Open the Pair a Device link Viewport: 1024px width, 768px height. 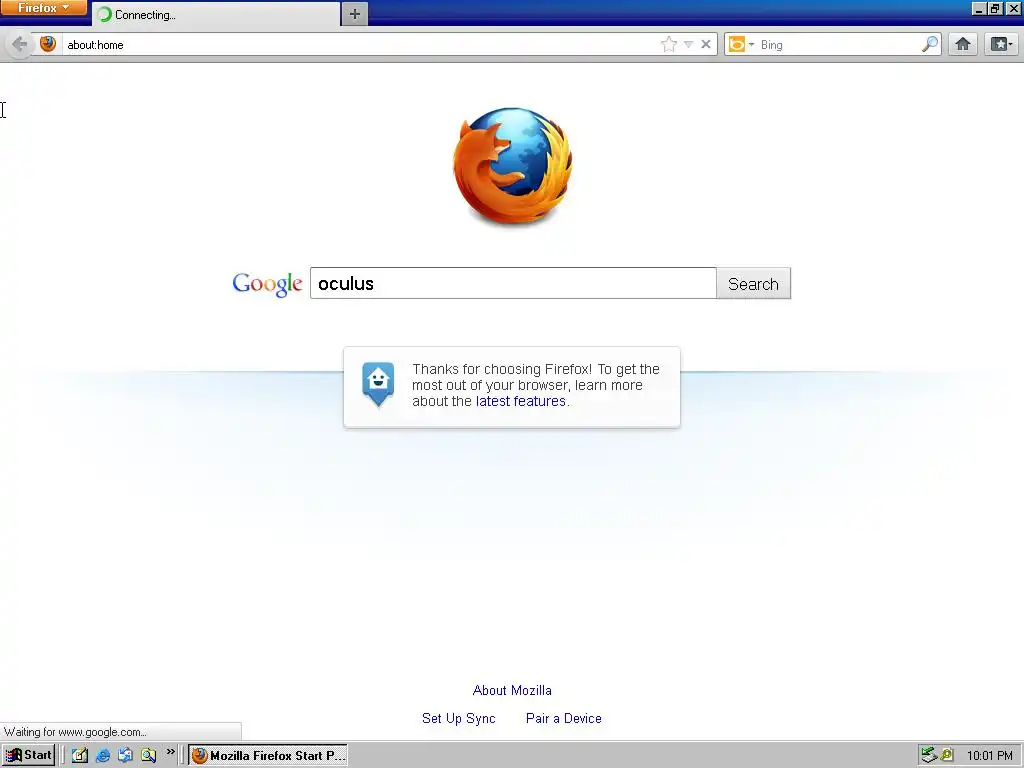[564, 718]
